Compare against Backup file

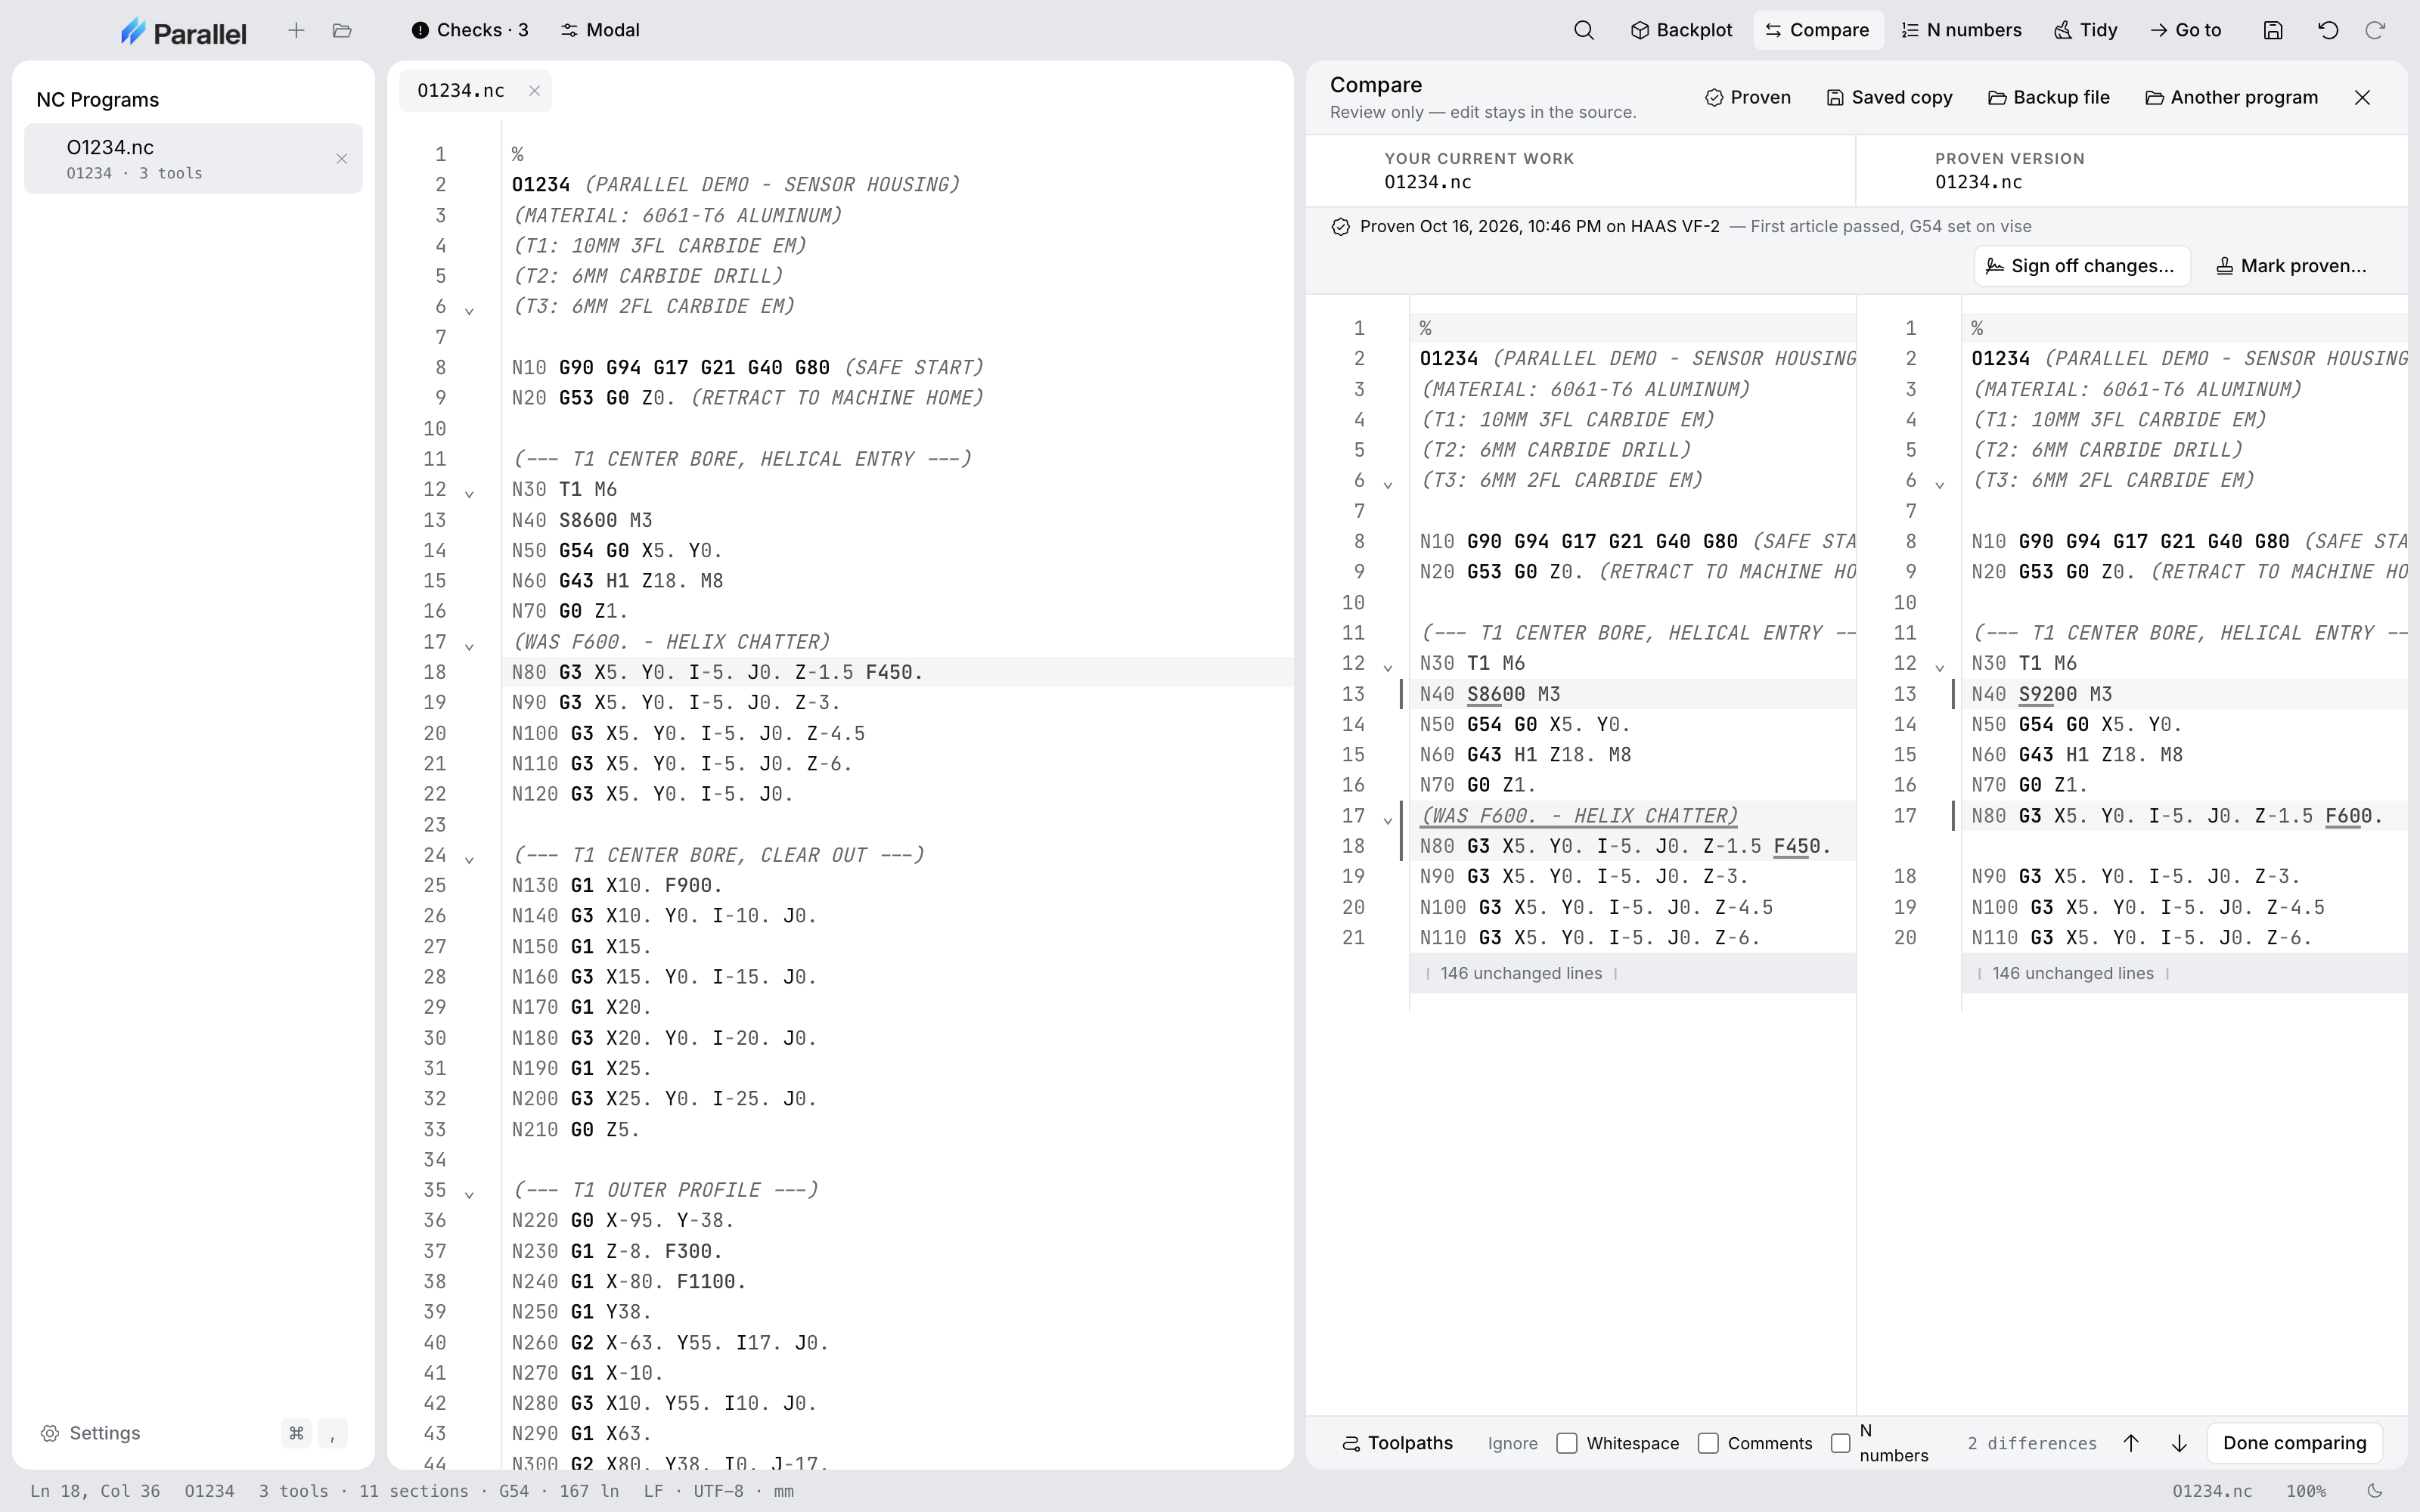(2048, 97)
